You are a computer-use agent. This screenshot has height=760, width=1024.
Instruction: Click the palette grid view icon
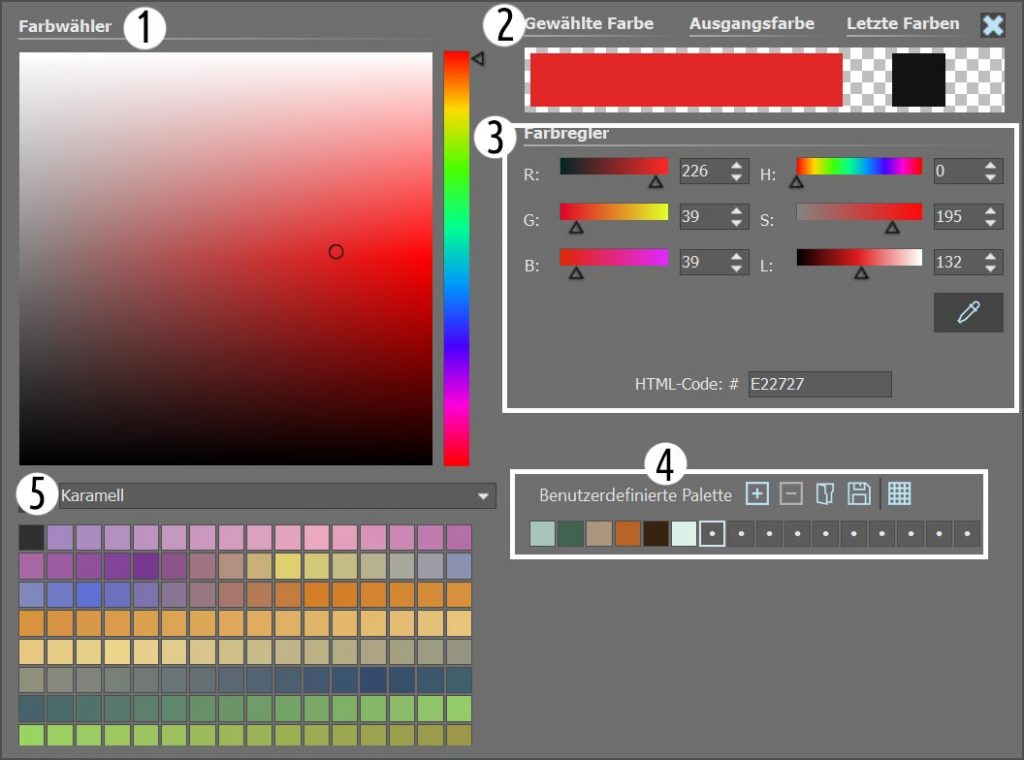(x=899, y=493)
